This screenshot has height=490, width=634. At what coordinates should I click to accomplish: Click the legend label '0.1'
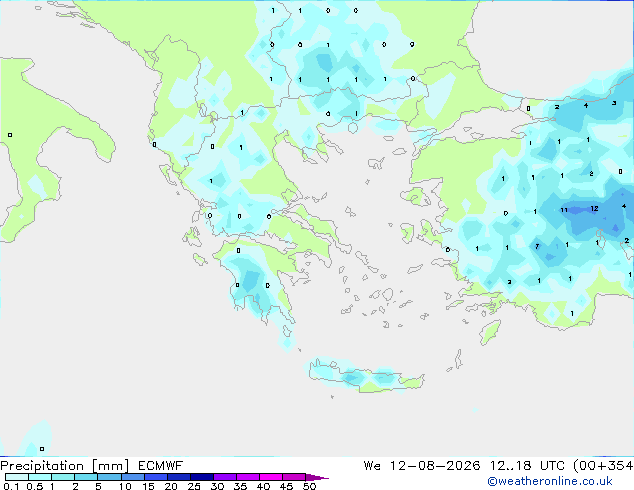[11, 486]
